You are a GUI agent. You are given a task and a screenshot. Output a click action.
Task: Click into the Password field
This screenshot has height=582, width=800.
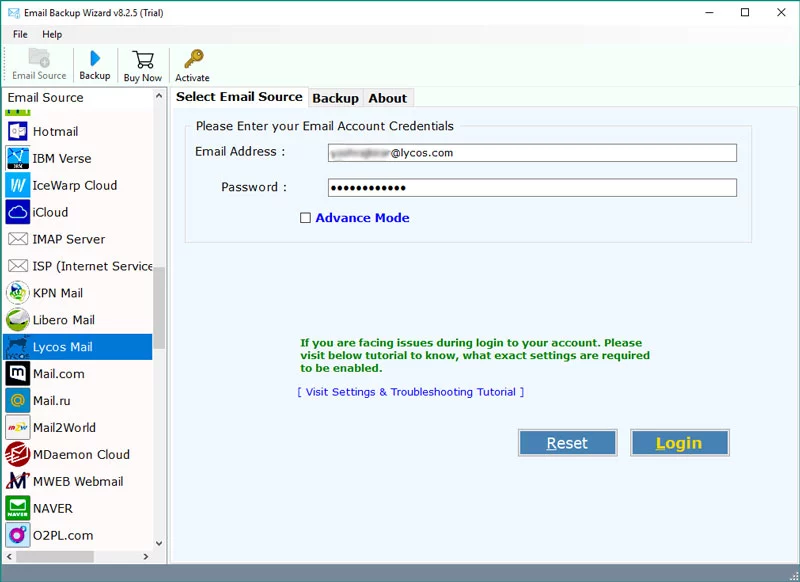pos(532,188)
